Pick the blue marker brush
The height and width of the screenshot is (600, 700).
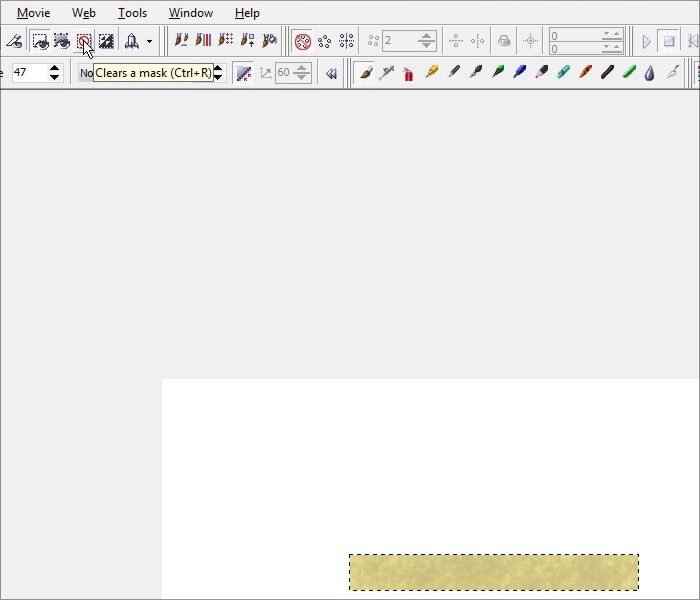click(x=519, y=73)
